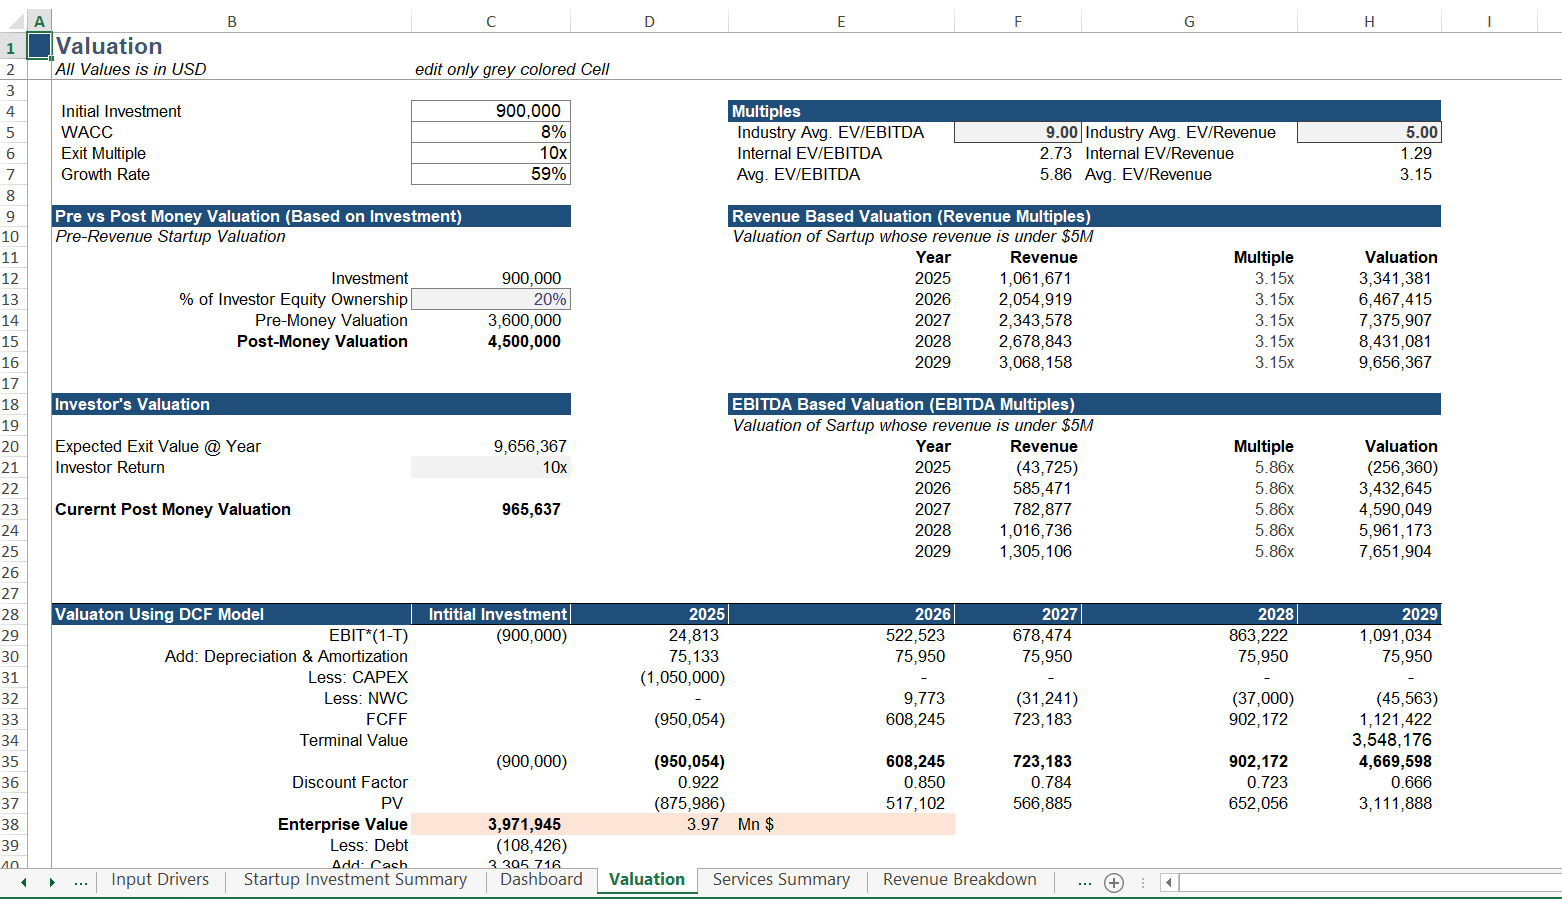Image resolution: width=1562 pixels, height=899 pixels.
Task: Edit the Growth Rate 59% cell
Action: [x=491, y=174]
